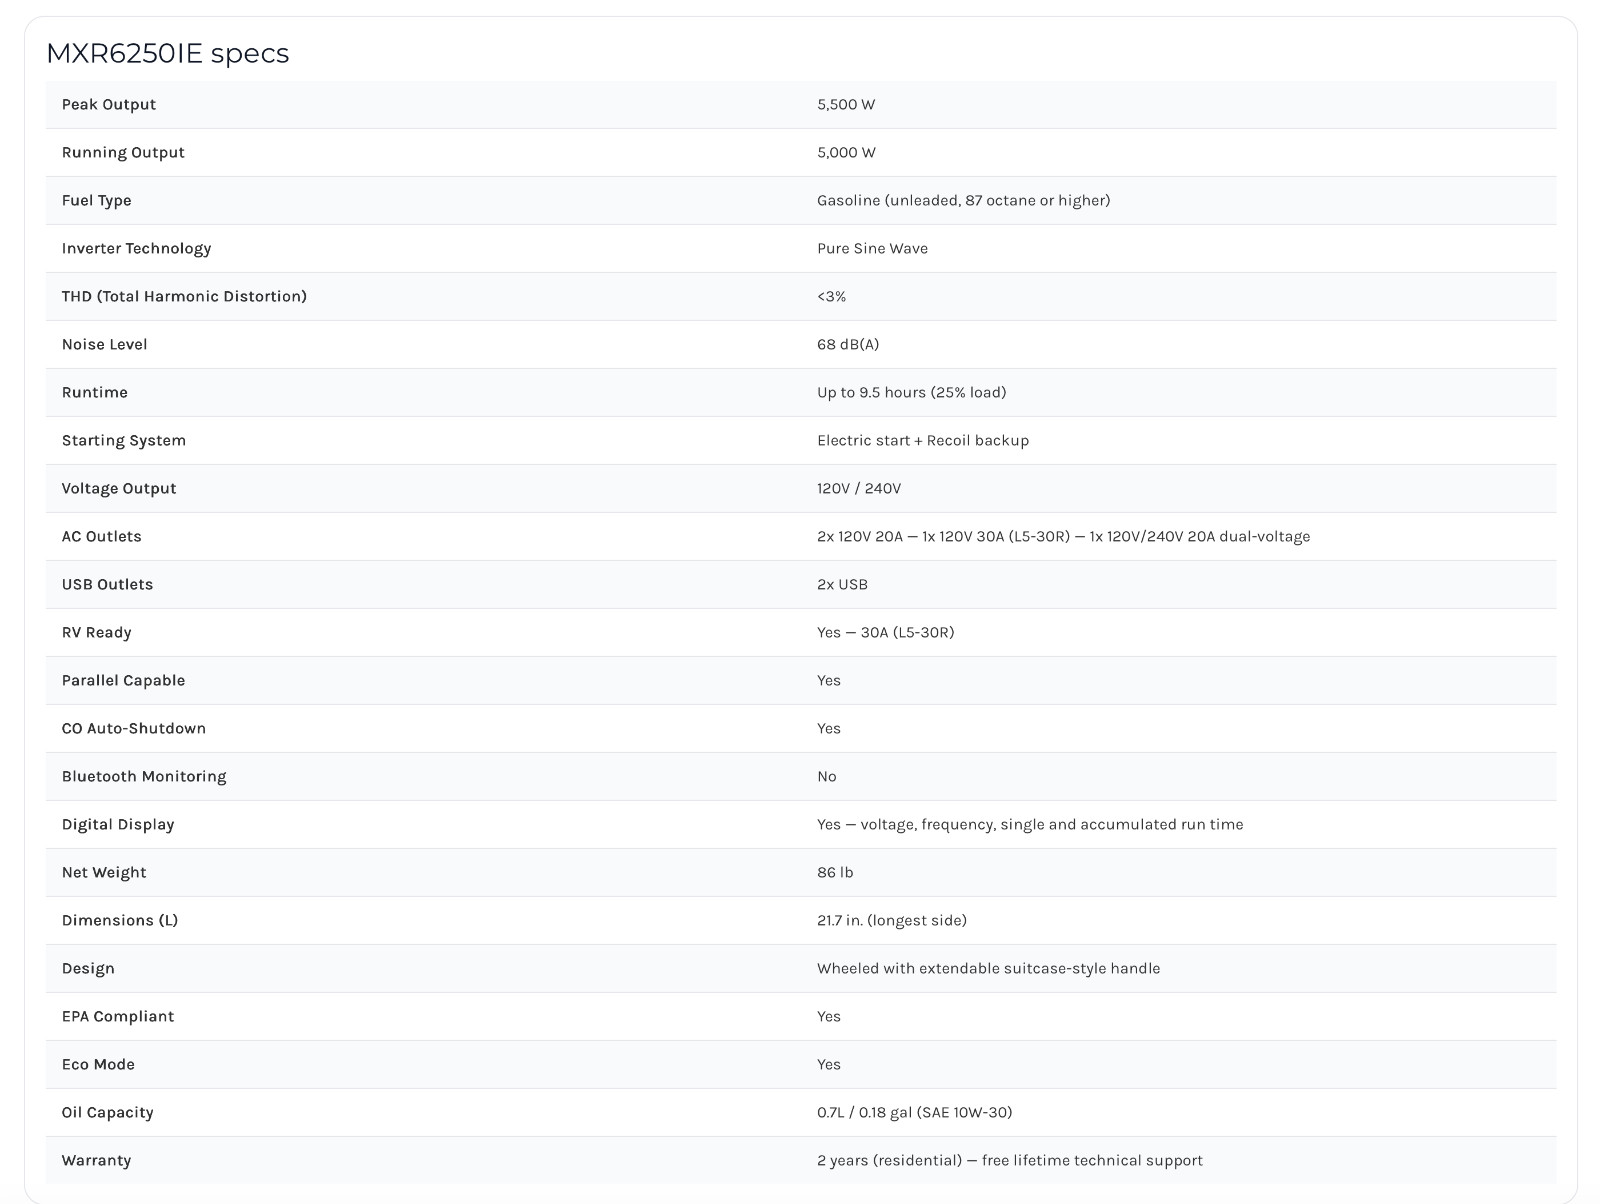Select the Fuel Type row label

pyautogui.click(x=96, y=200)
